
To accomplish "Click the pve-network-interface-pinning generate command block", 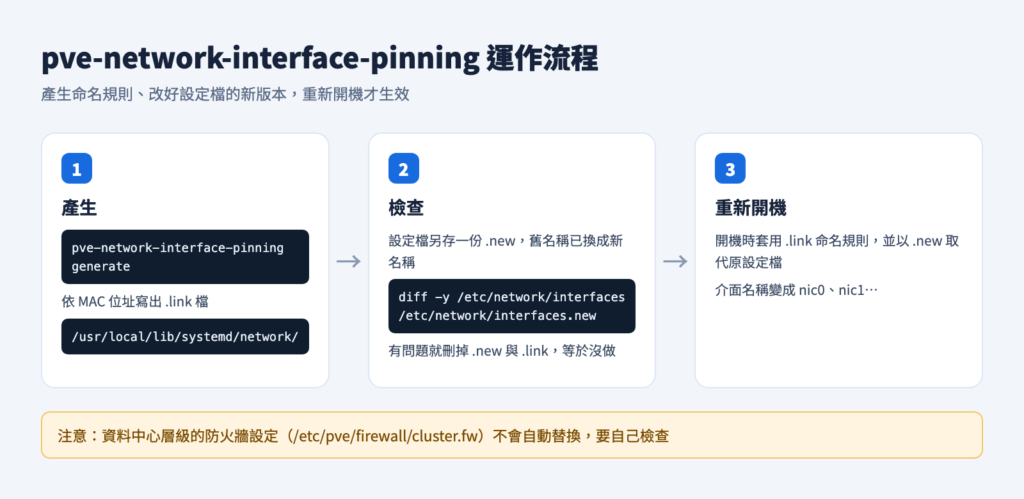I will 185,257.
